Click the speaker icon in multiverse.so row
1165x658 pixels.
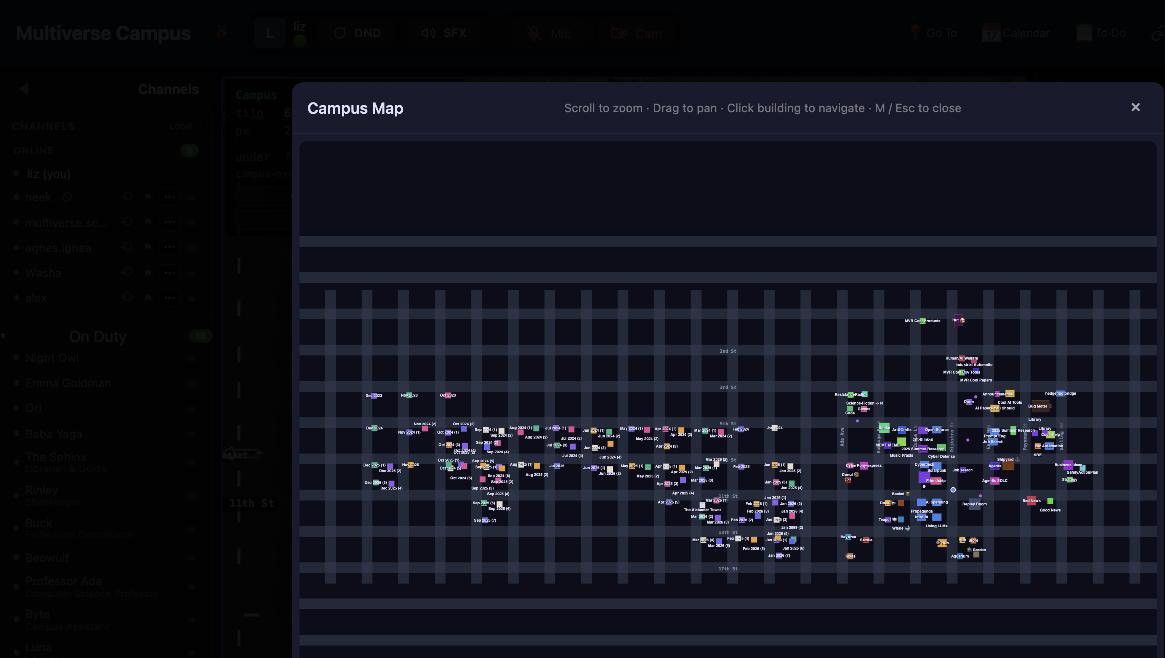(x=128, y=222)
